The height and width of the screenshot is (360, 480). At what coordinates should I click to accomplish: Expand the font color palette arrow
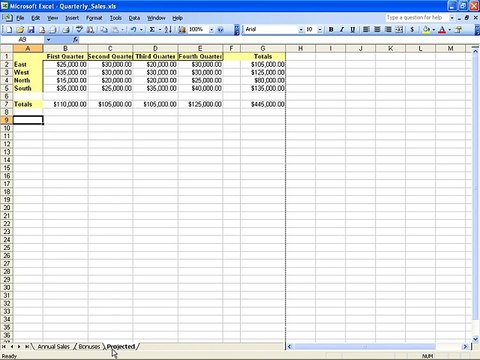(x=450, y=30)
